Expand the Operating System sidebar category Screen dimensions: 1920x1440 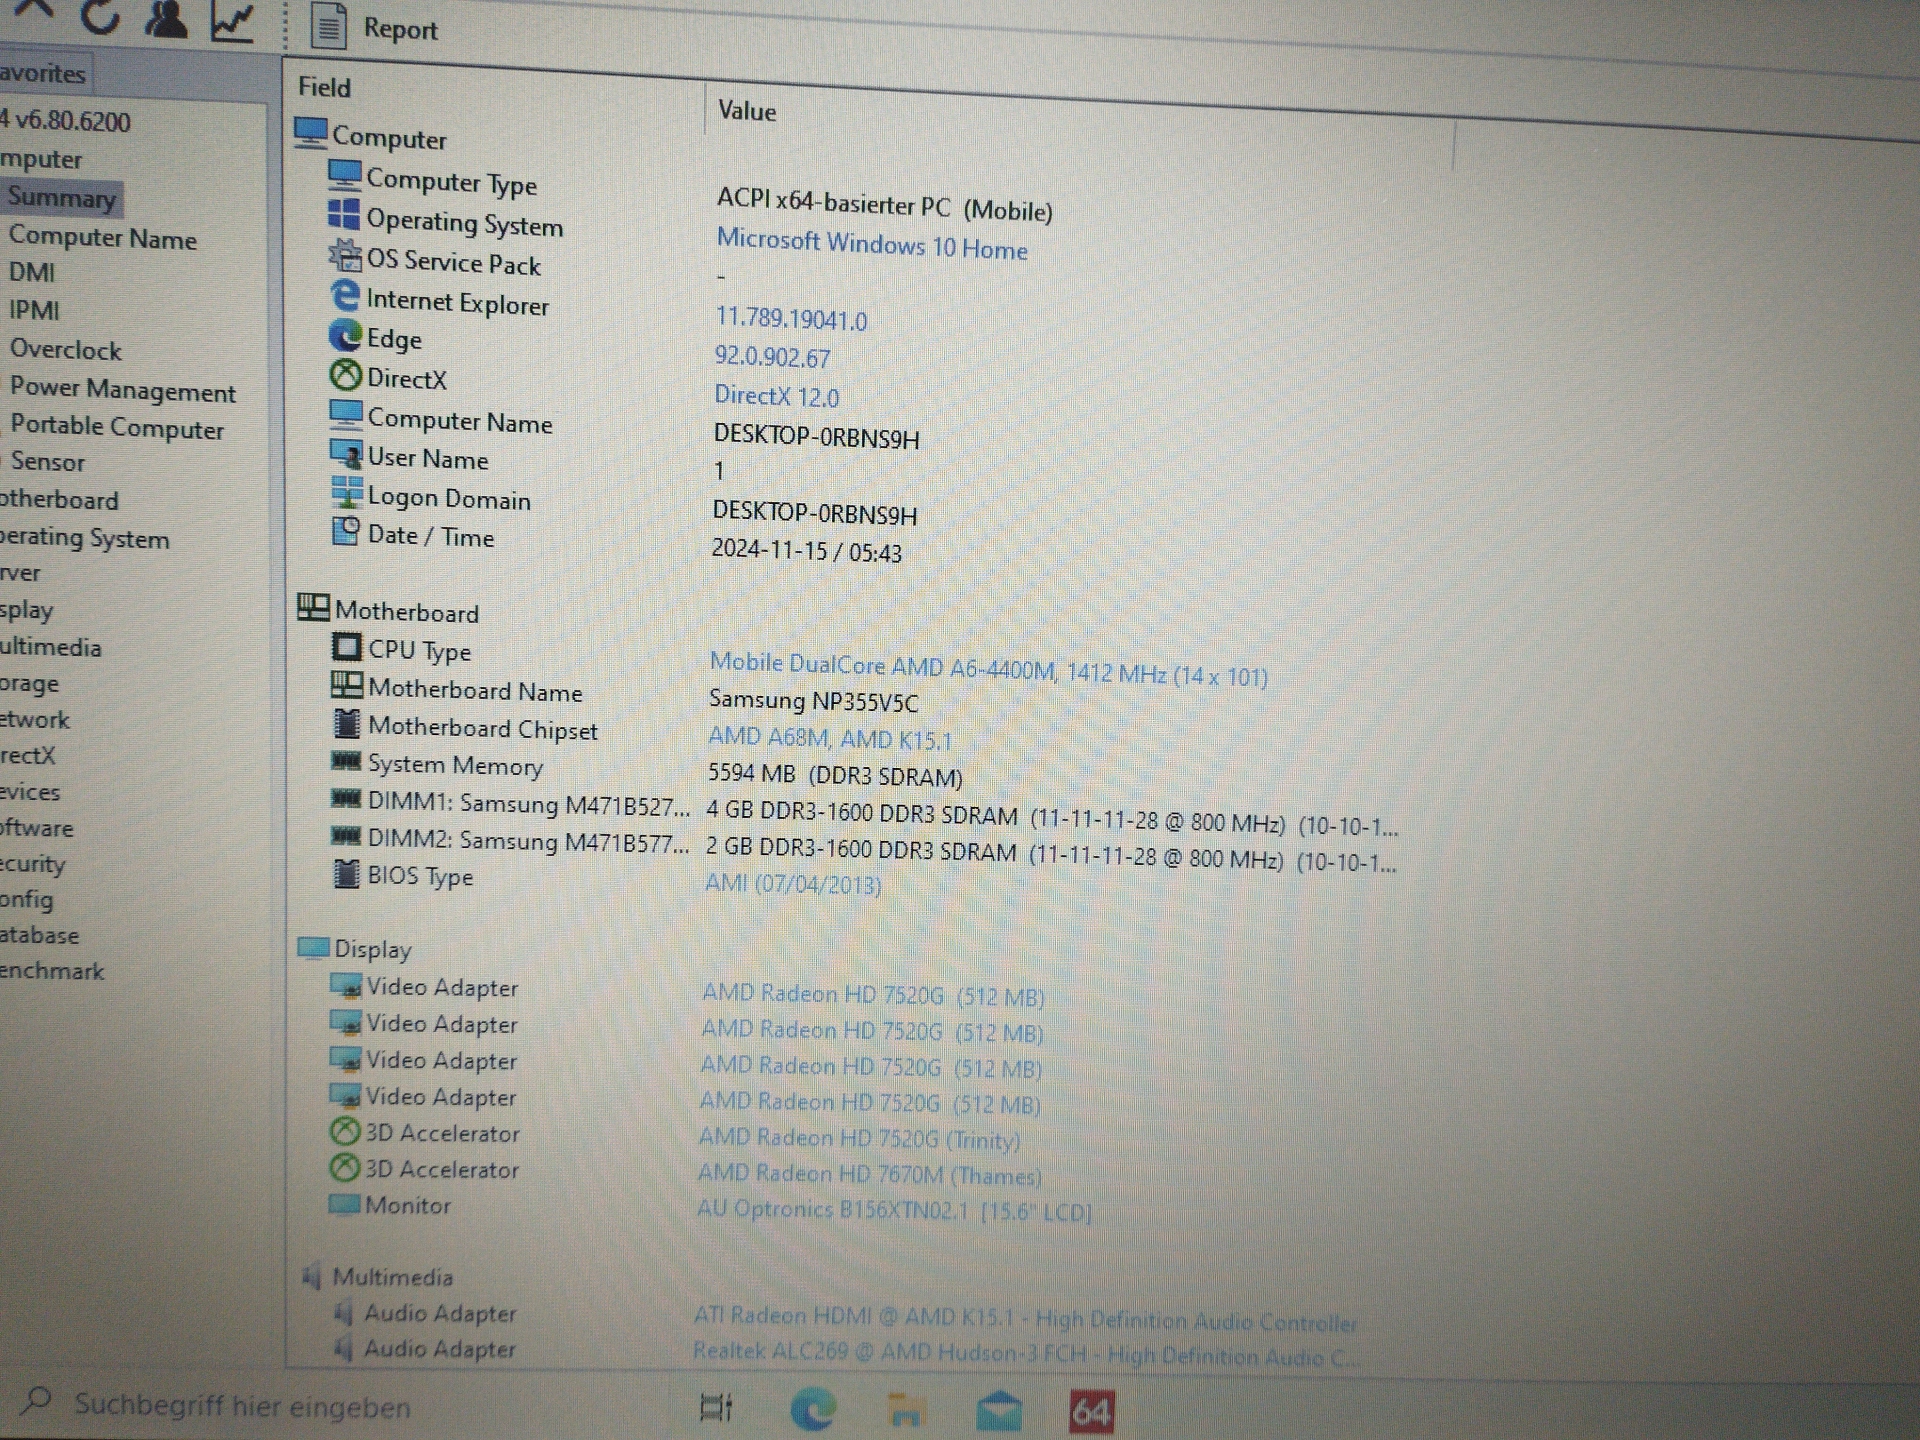click(x=84, y=539)
